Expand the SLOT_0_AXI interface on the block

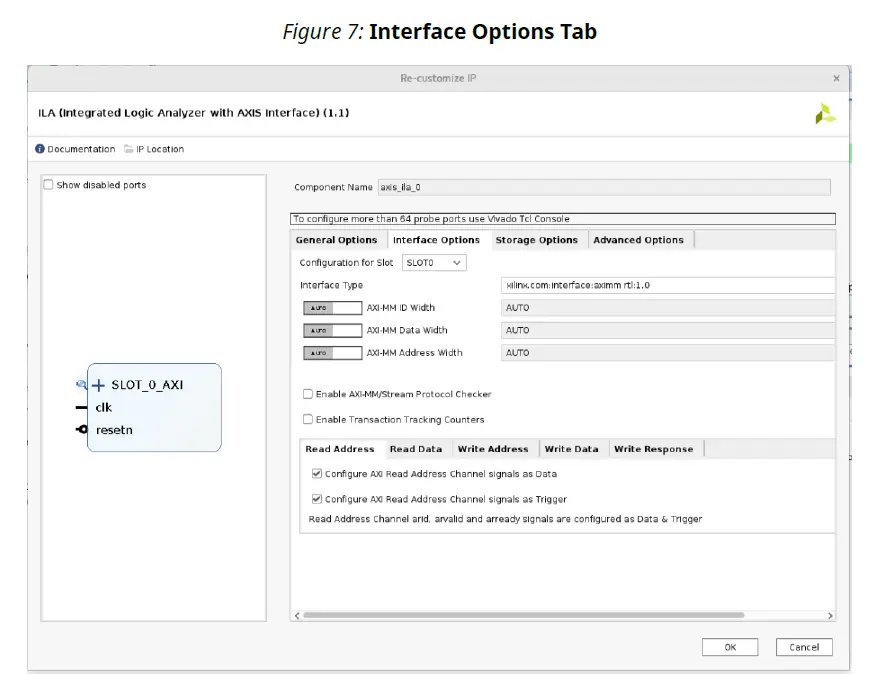[x=97, y=384]
